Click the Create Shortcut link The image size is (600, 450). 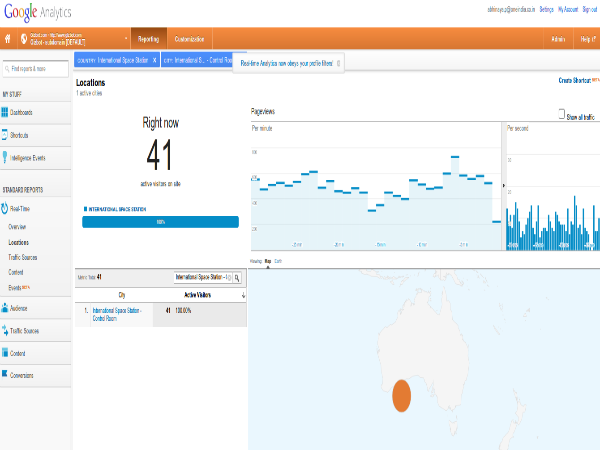(575, 80)
